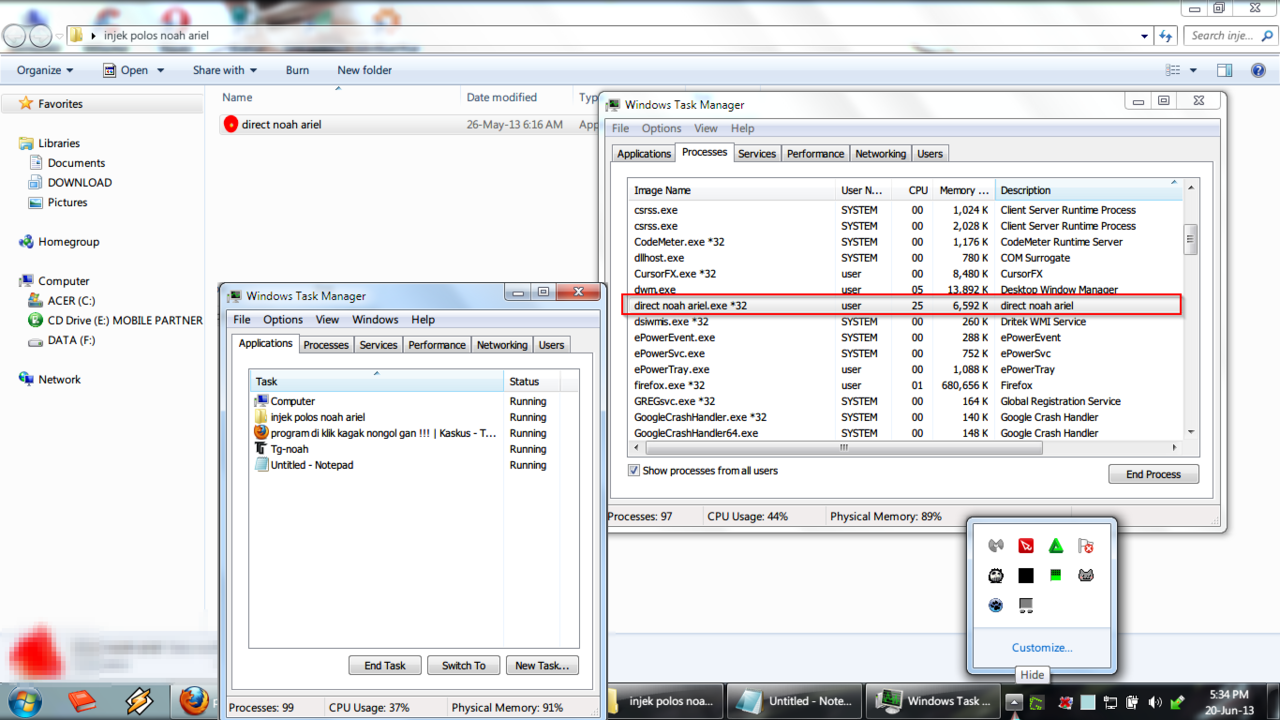The image size is (1280, 720).
Task: Click the solid black square tray icon
Action: click(x=1026, y=576)
